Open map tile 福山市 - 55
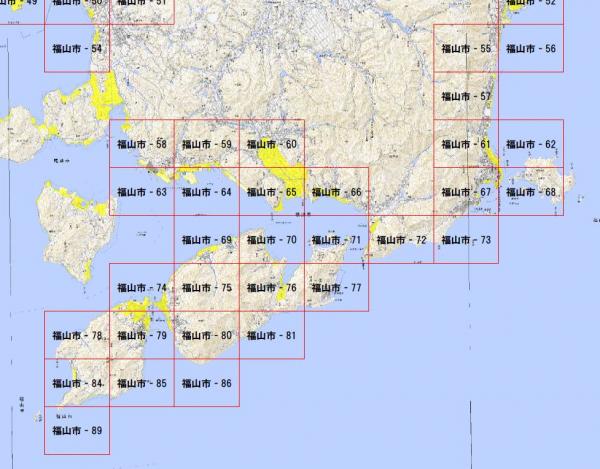600x469 pixels. 466,49
